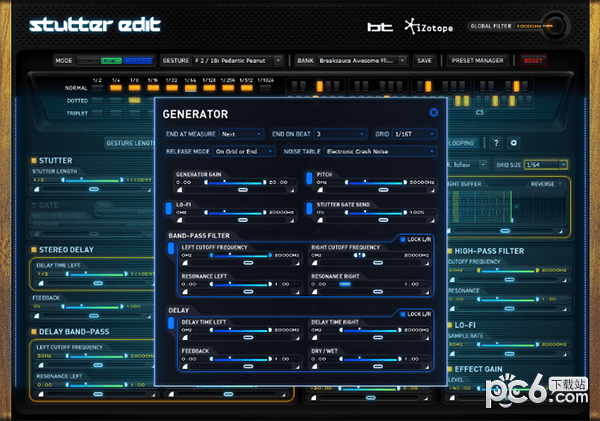The width and height of the screenshot is (600, 421).
Task: Open the End At Measure dropdown
Action: tap(241, 134)
